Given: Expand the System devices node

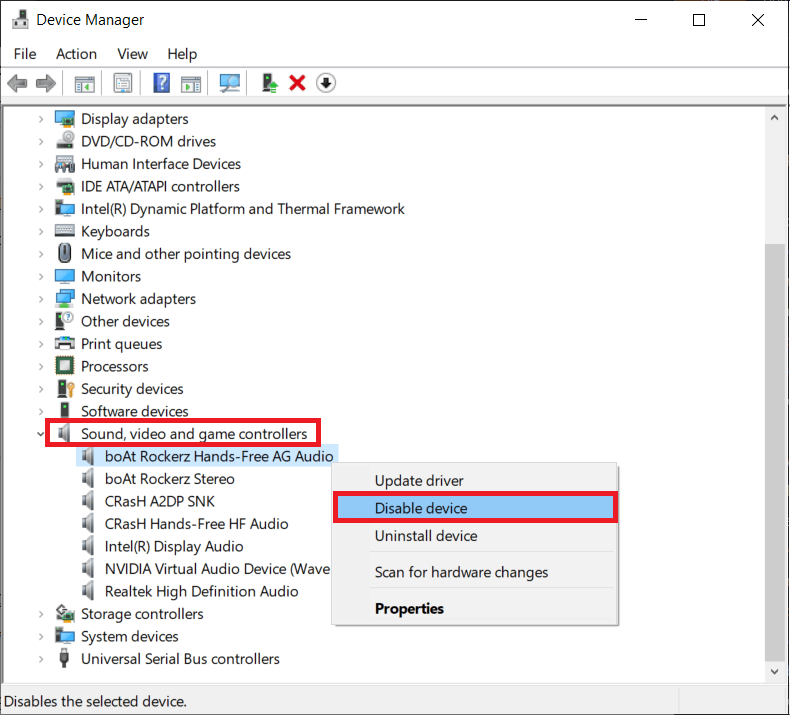Looking at the screenshot, I should pyautogui.click(x=41, y=637).
